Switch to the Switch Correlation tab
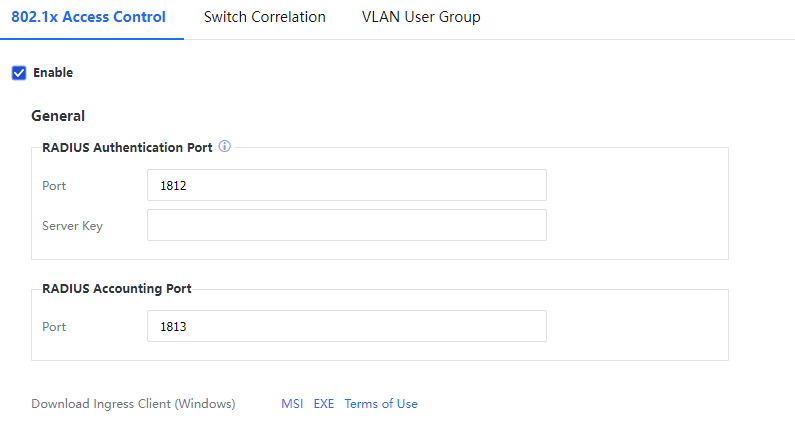The width and height of the screenshot is (795, 431). [264, 17]
